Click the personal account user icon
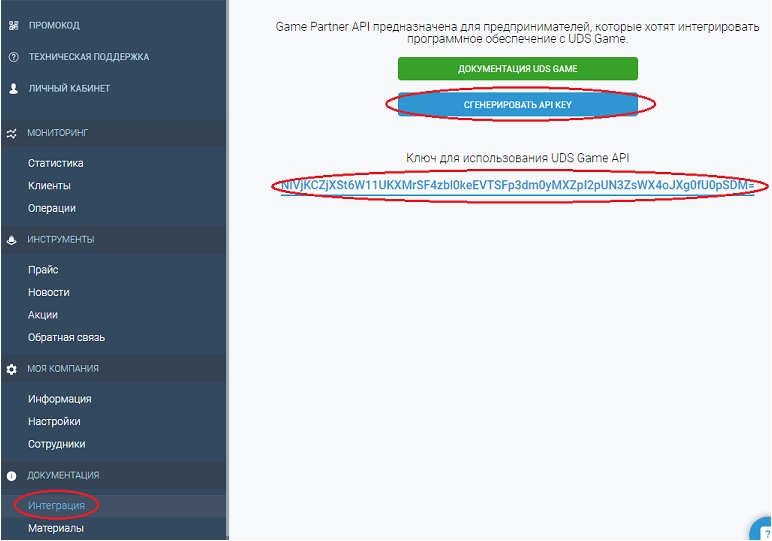The height and width of the screenshot is (541, 772). click(13, 89)
